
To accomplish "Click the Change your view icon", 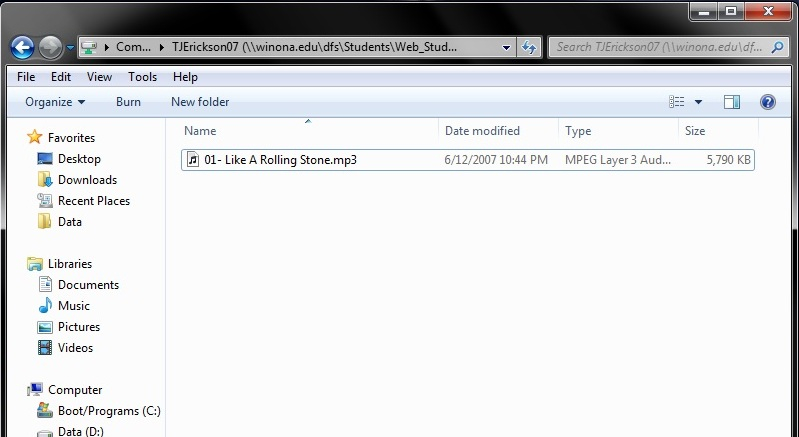I will [x=677, y=102].
